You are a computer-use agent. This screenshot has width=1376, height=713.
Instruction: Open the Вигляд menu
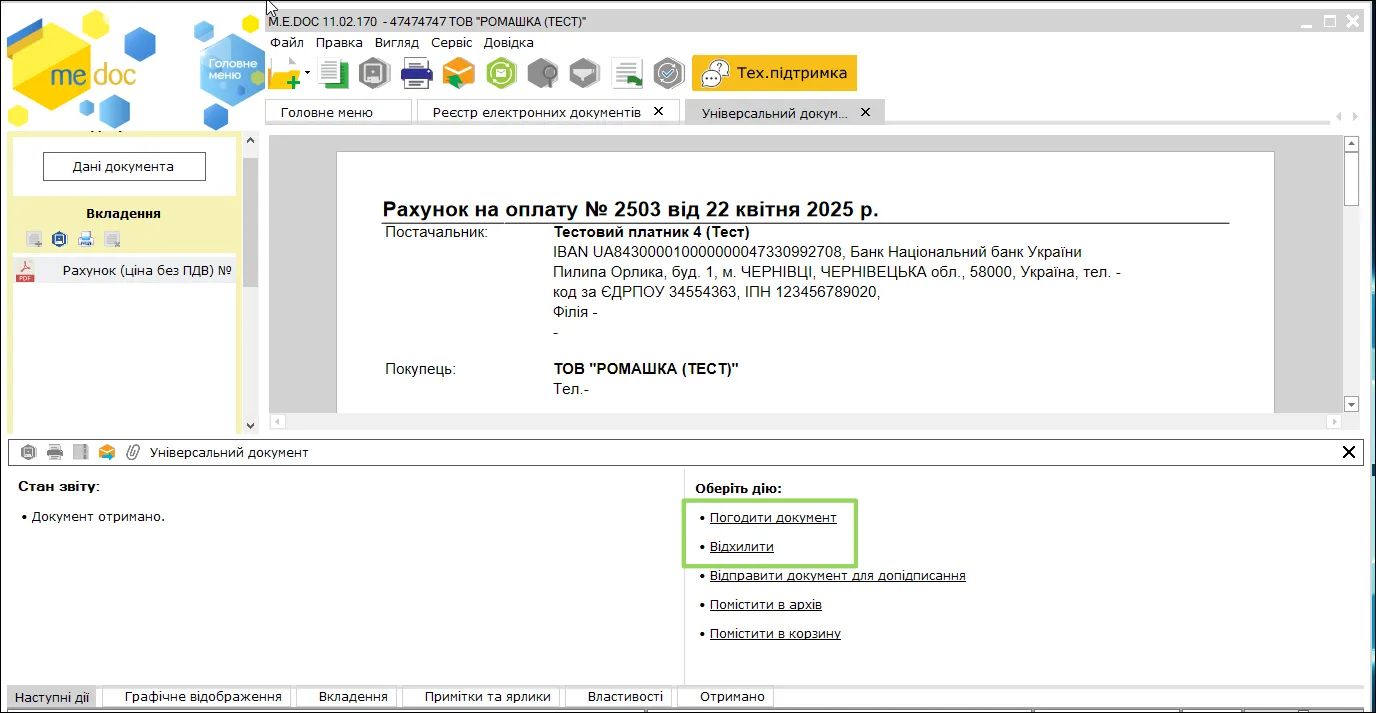pos(397,43)
